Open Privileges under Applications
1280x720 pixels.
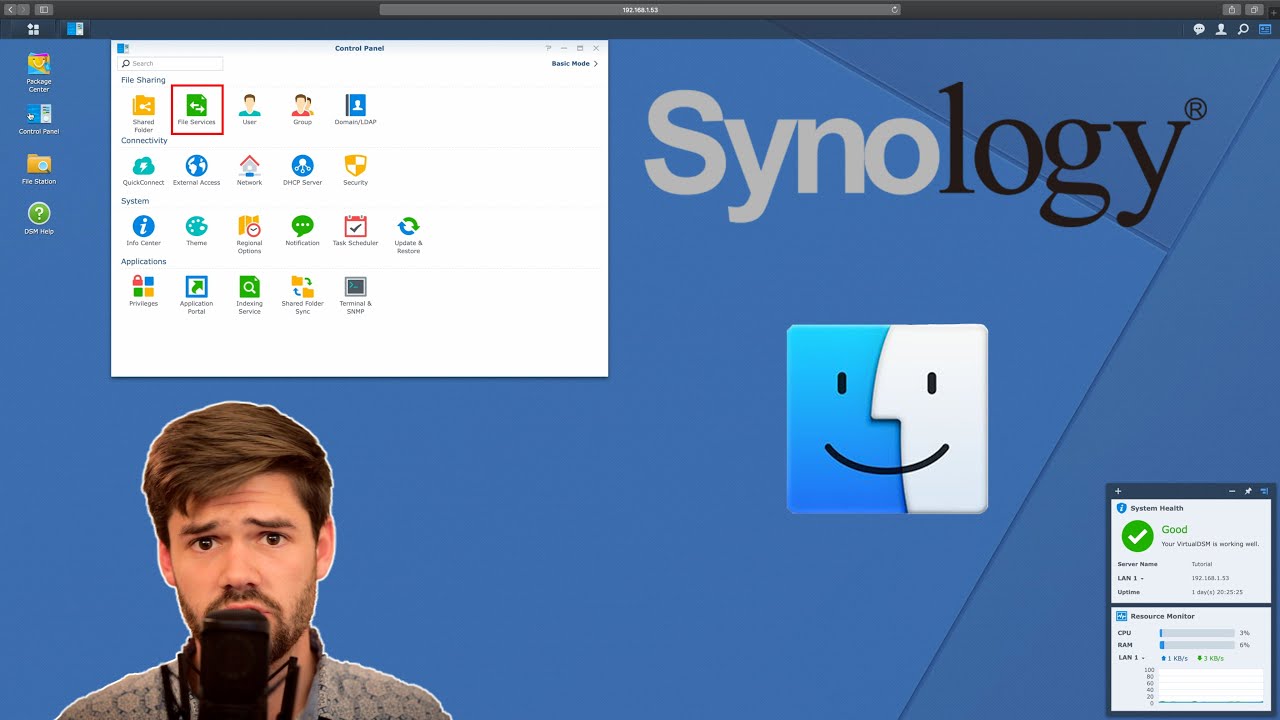[143, 291]
